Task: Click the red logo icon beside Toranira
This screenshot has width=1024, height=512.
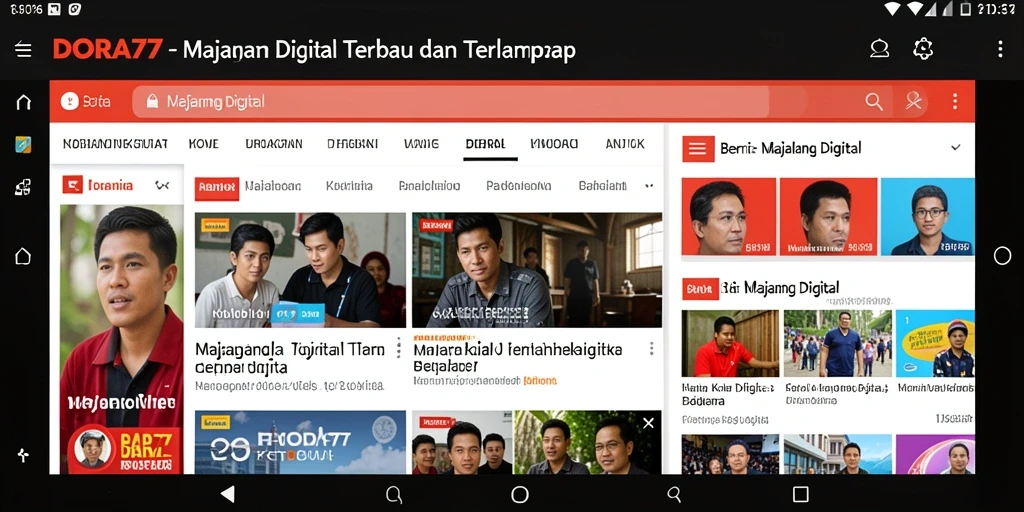Action: (72, 185)
